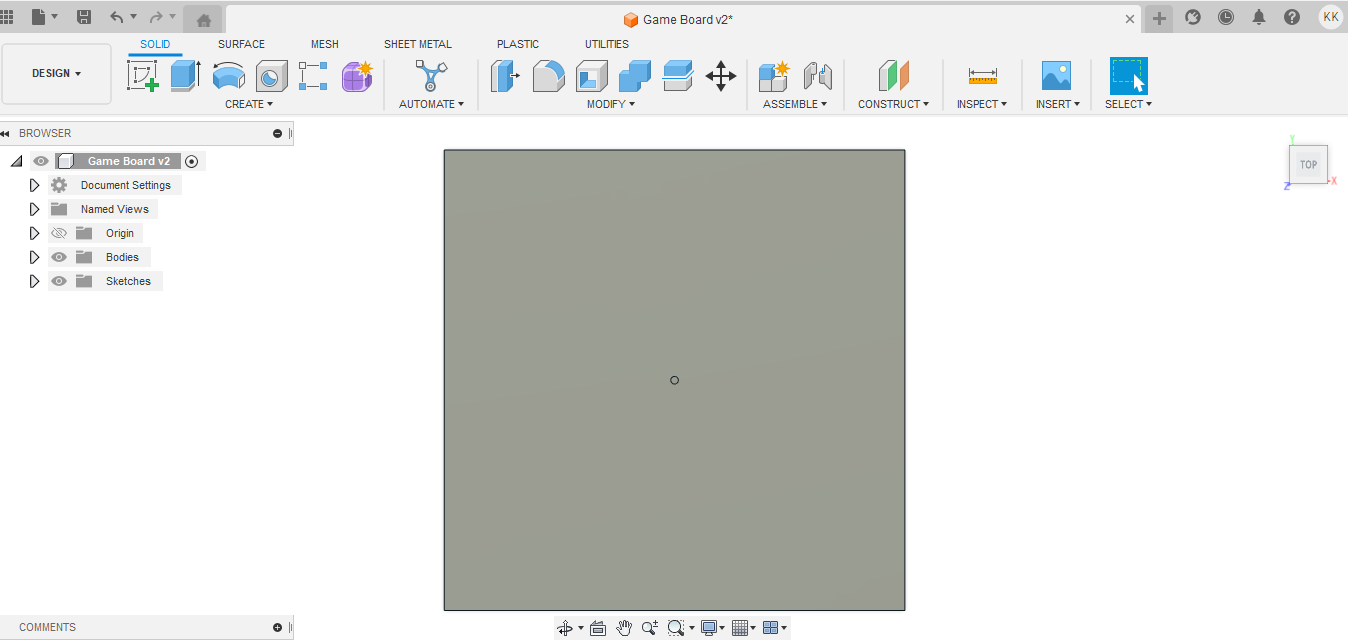The image size is (1348, 643).
Task: Open the ASSEMBLE dropdown menu
Action: [x=795, y=104]
